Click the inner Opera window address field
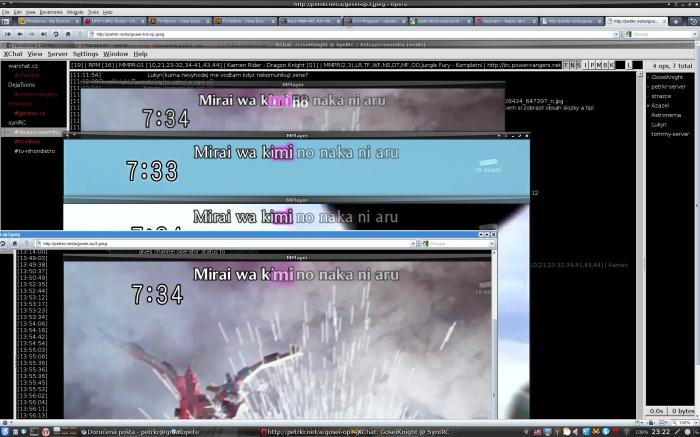The height and width of the screenshot is (437, 700). [x=223, y=243]
